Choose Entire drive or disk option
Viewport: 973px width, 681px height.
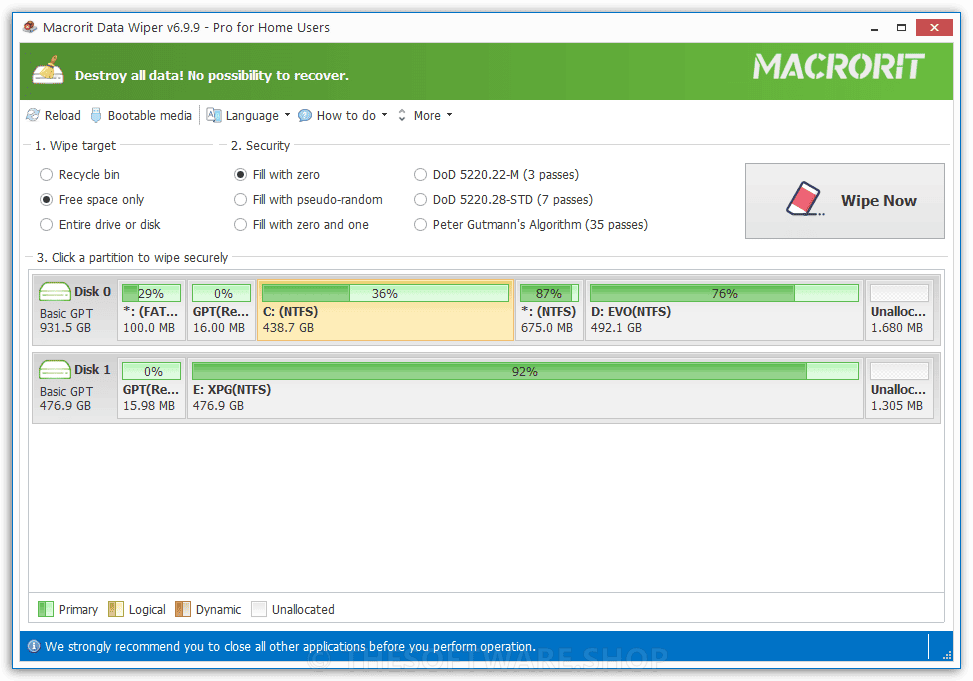click(x=100, y=224)
